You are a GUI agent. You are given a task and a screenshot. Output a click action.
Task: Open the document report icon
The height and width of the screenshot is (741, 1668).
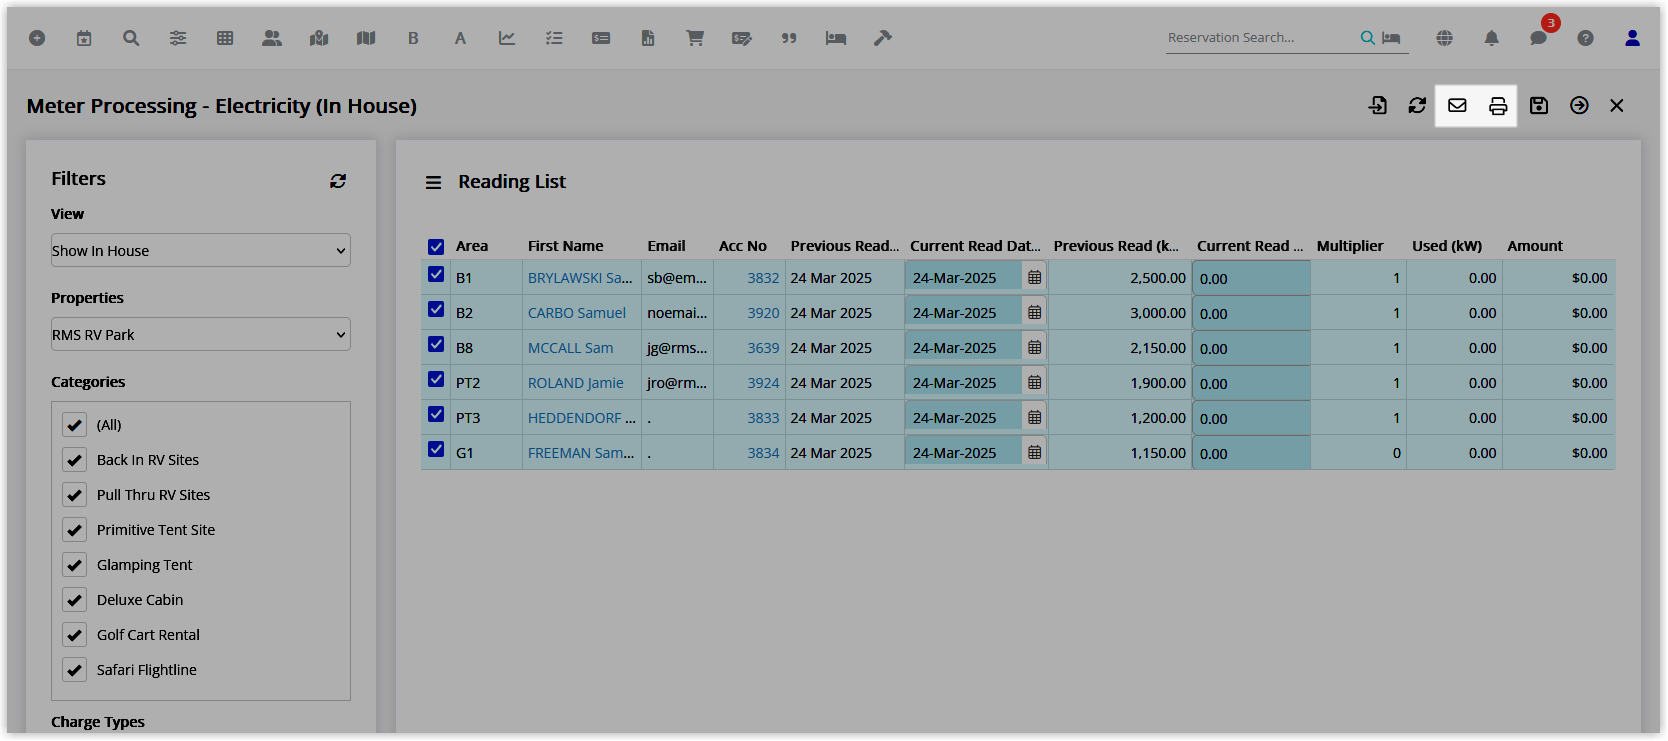pyautogui.click(x=648, y=38)
